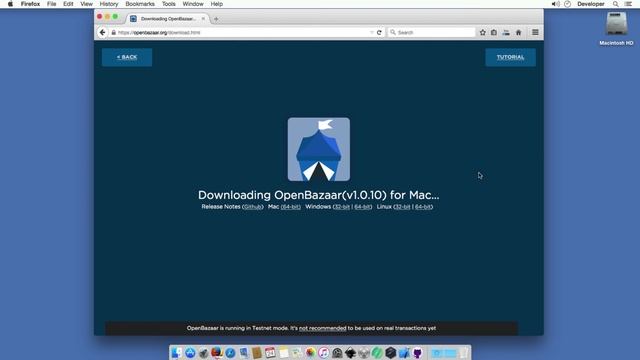Open the downloads toolbar icon
This screenshot has height=360, width=640.
pos(506,32)
